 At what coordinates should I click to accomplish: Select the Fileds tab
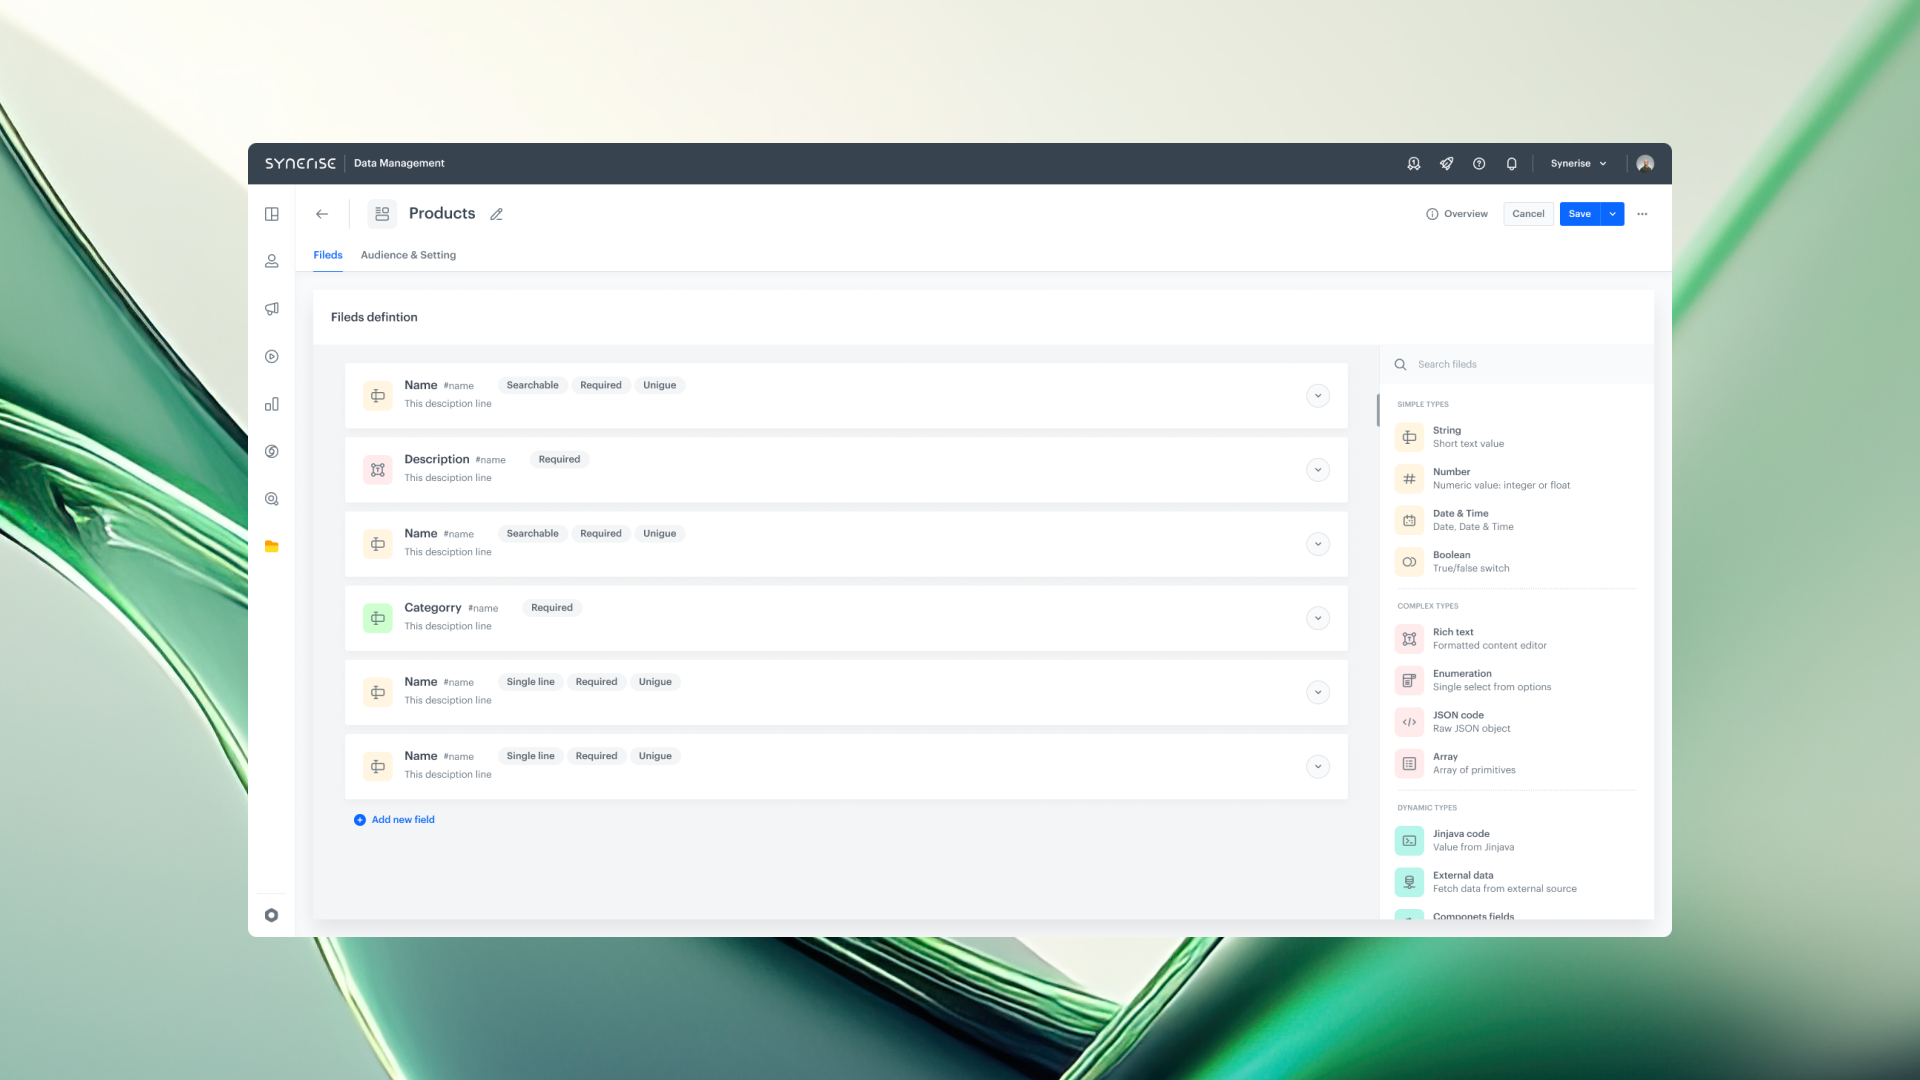point(328,255)
